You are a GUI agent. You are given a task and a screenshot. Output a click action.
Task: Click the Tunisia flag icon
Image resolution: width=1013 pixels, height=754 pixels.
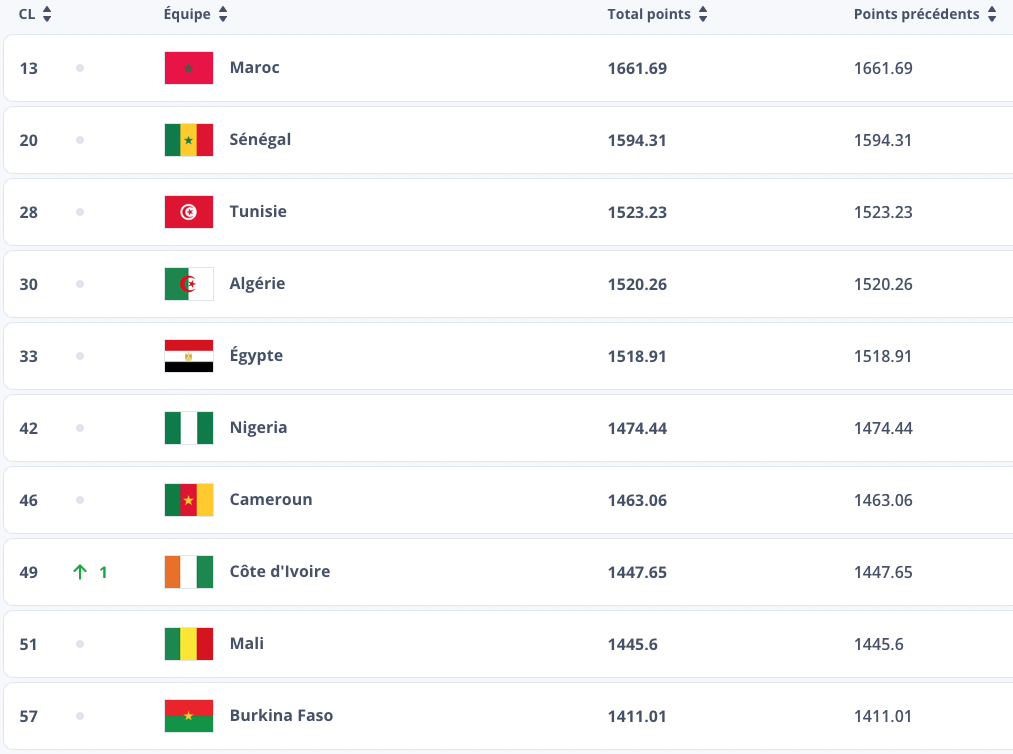tap(188, 212)
